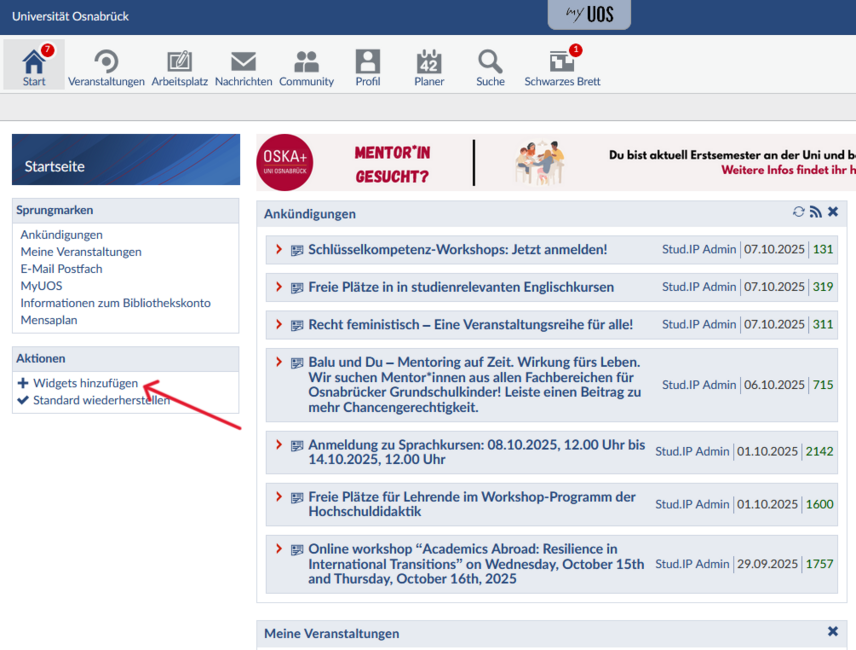Go to Community people icon
This screenshot has width=856, height=650.
coord(306,62)
